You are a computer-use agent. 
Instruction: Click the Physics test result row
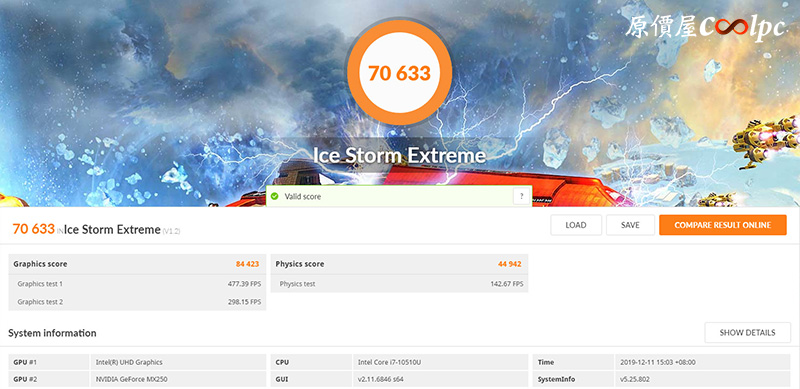click(x=399, y=283)
